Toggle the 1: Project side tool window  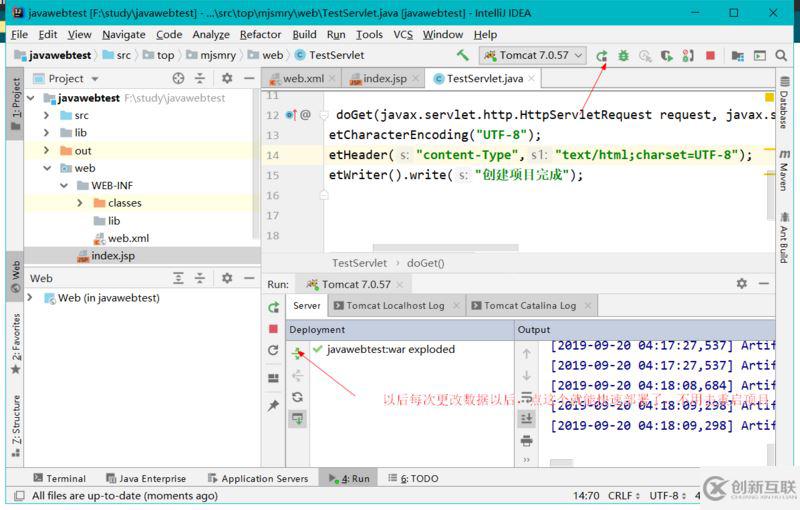pos(15,100)
